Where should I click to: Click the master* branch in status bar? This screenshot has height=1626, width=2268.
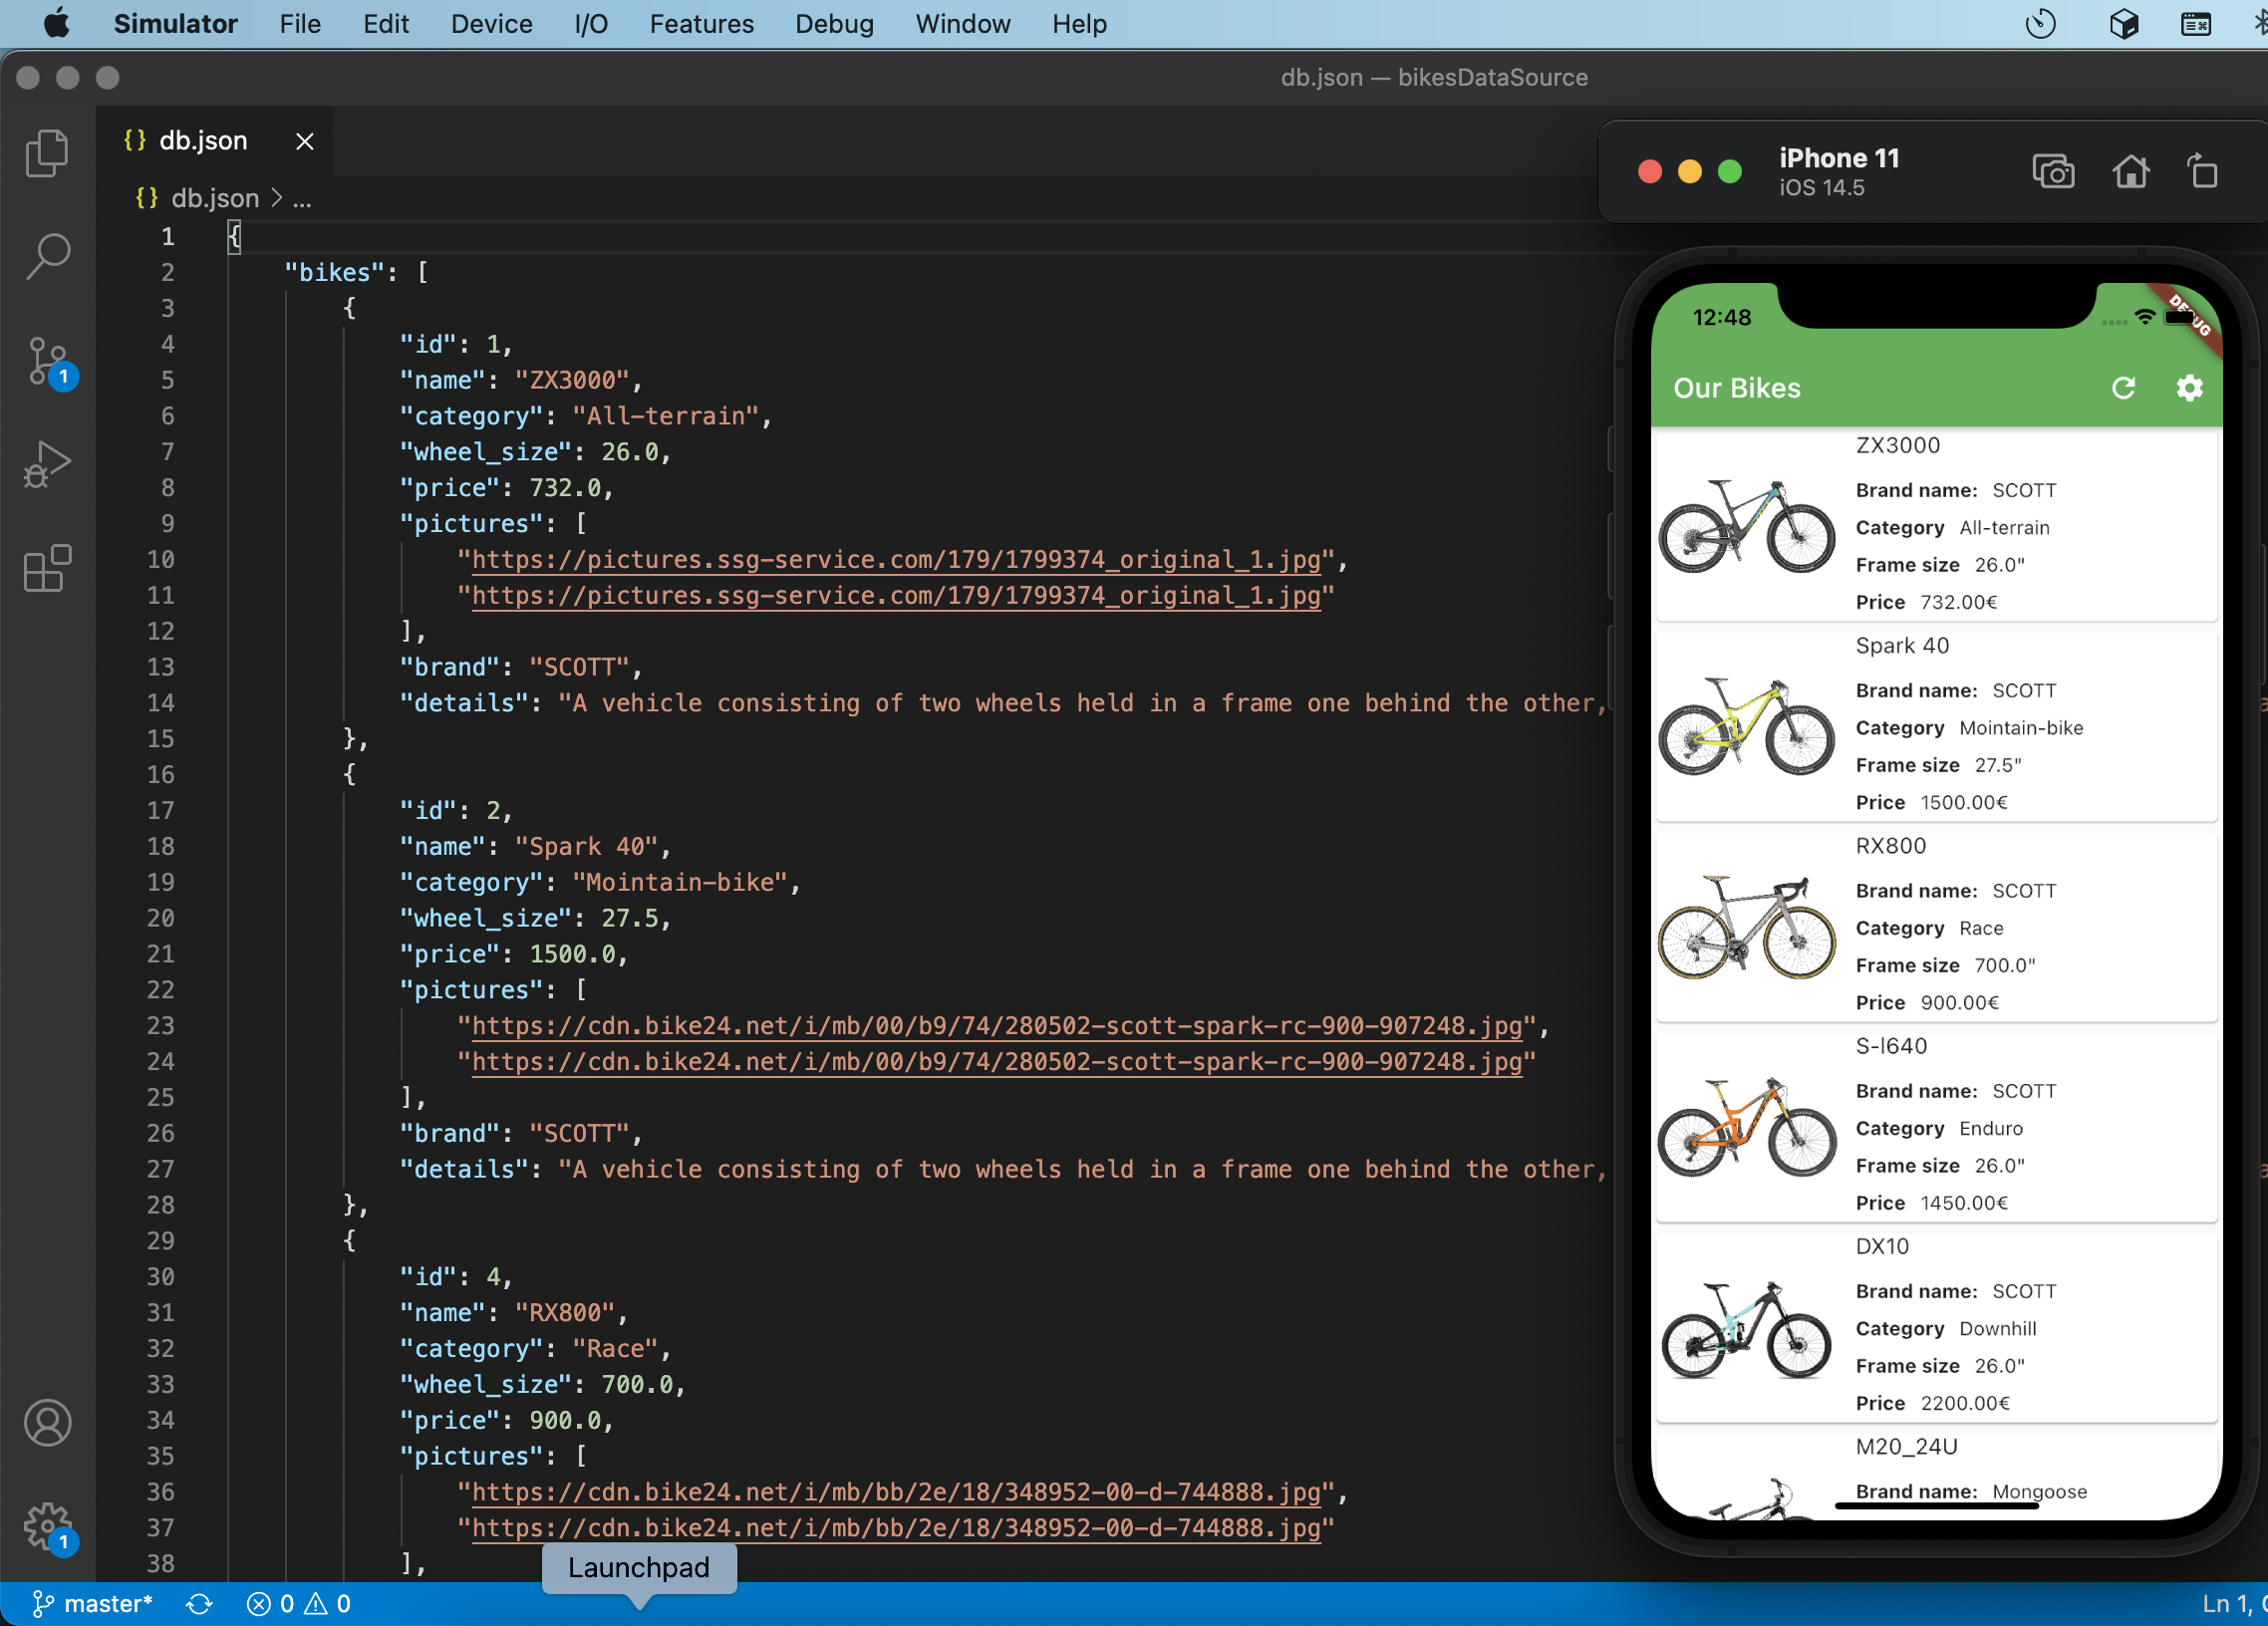92,1603
